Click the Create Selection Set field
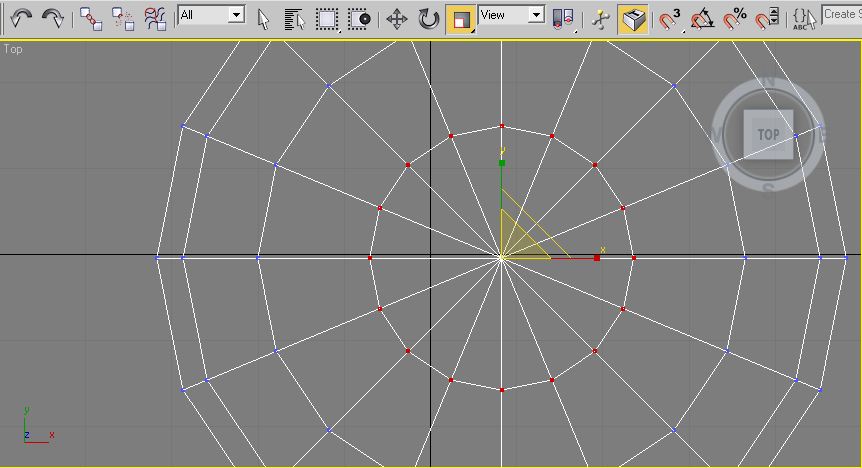Image resolution: width=862 pixels, height=468 pixels. [x=840, y=15]
